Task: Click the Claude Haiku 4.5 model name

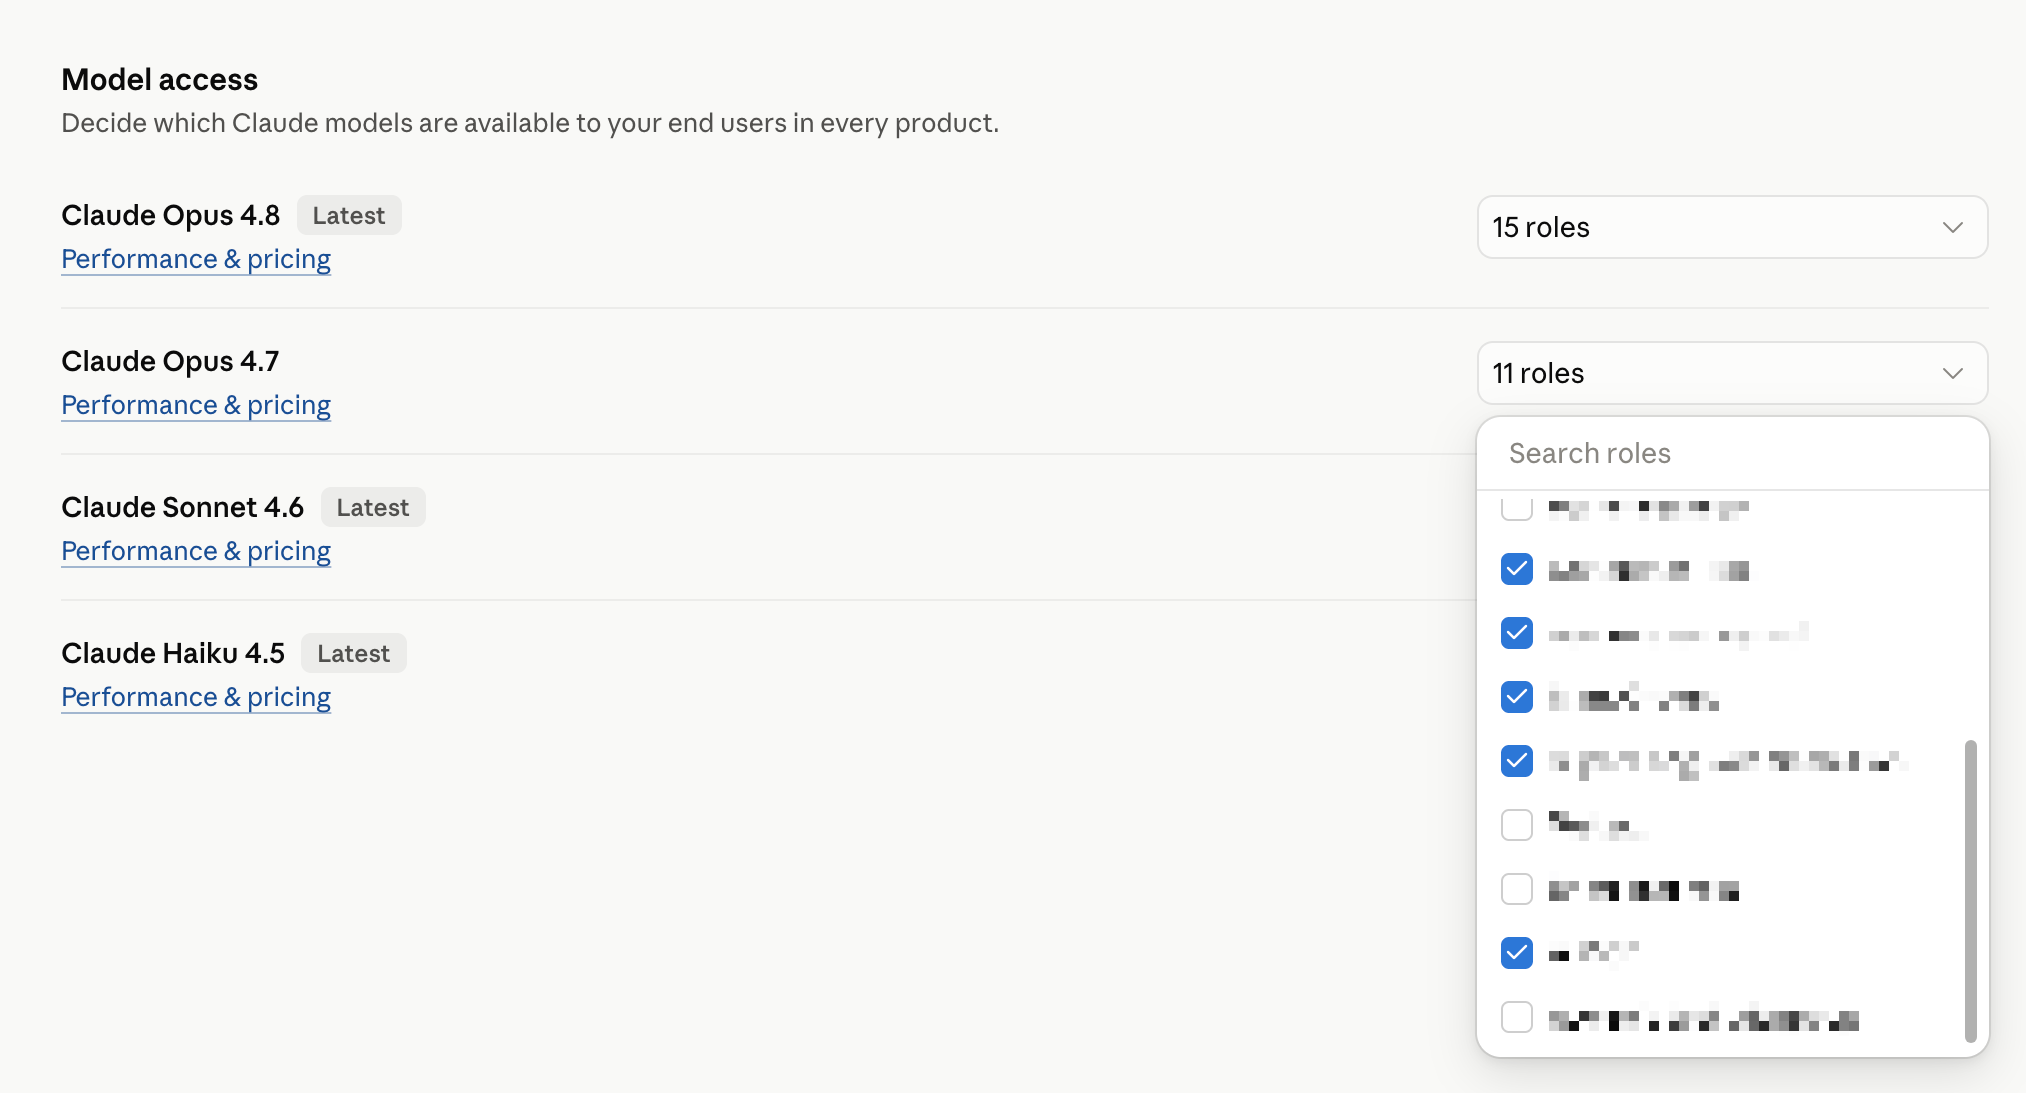Action: click(173, 653)
